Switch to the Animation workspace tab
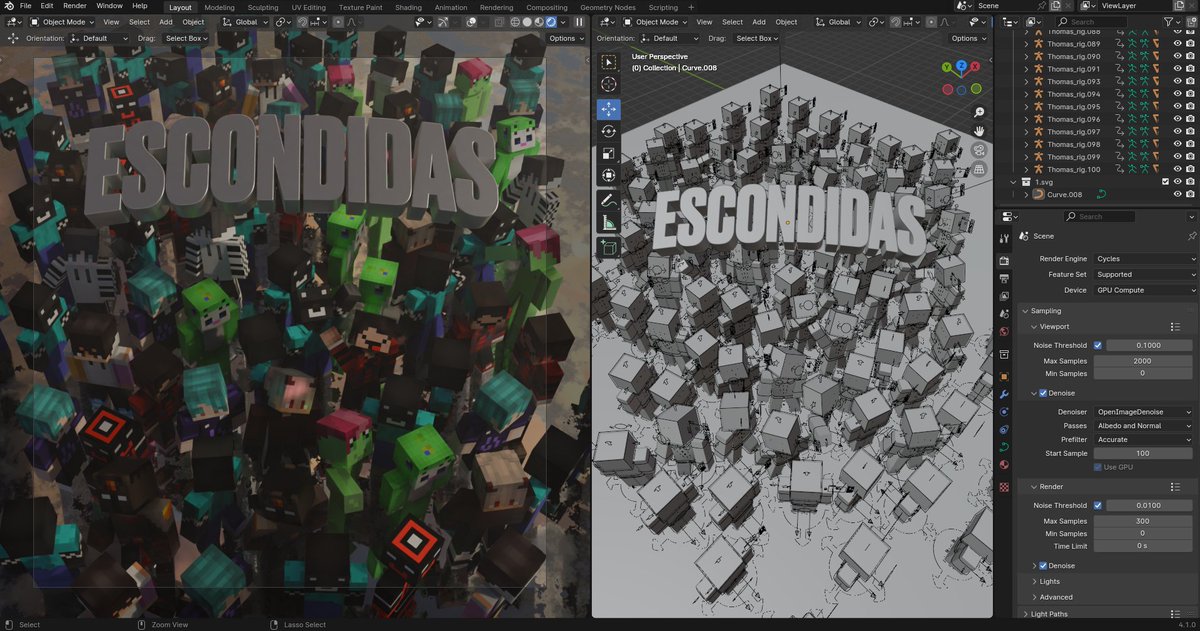 (451, 6)
